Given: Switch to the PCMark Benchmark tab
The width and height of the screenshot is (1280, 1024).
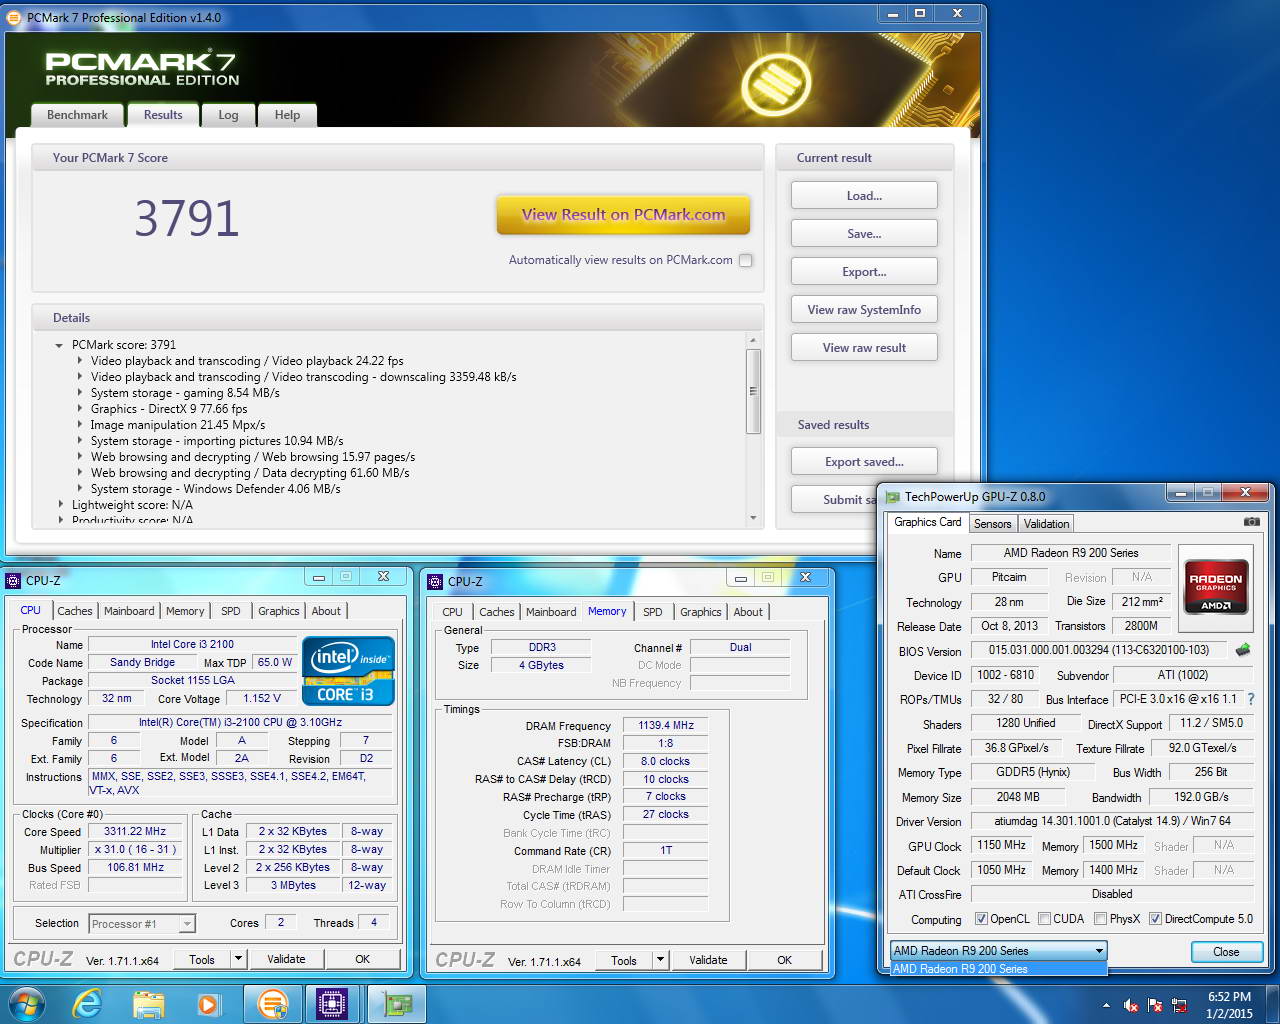Looking at the screenshot, I should pyautogui.click(x=77, y=115).
